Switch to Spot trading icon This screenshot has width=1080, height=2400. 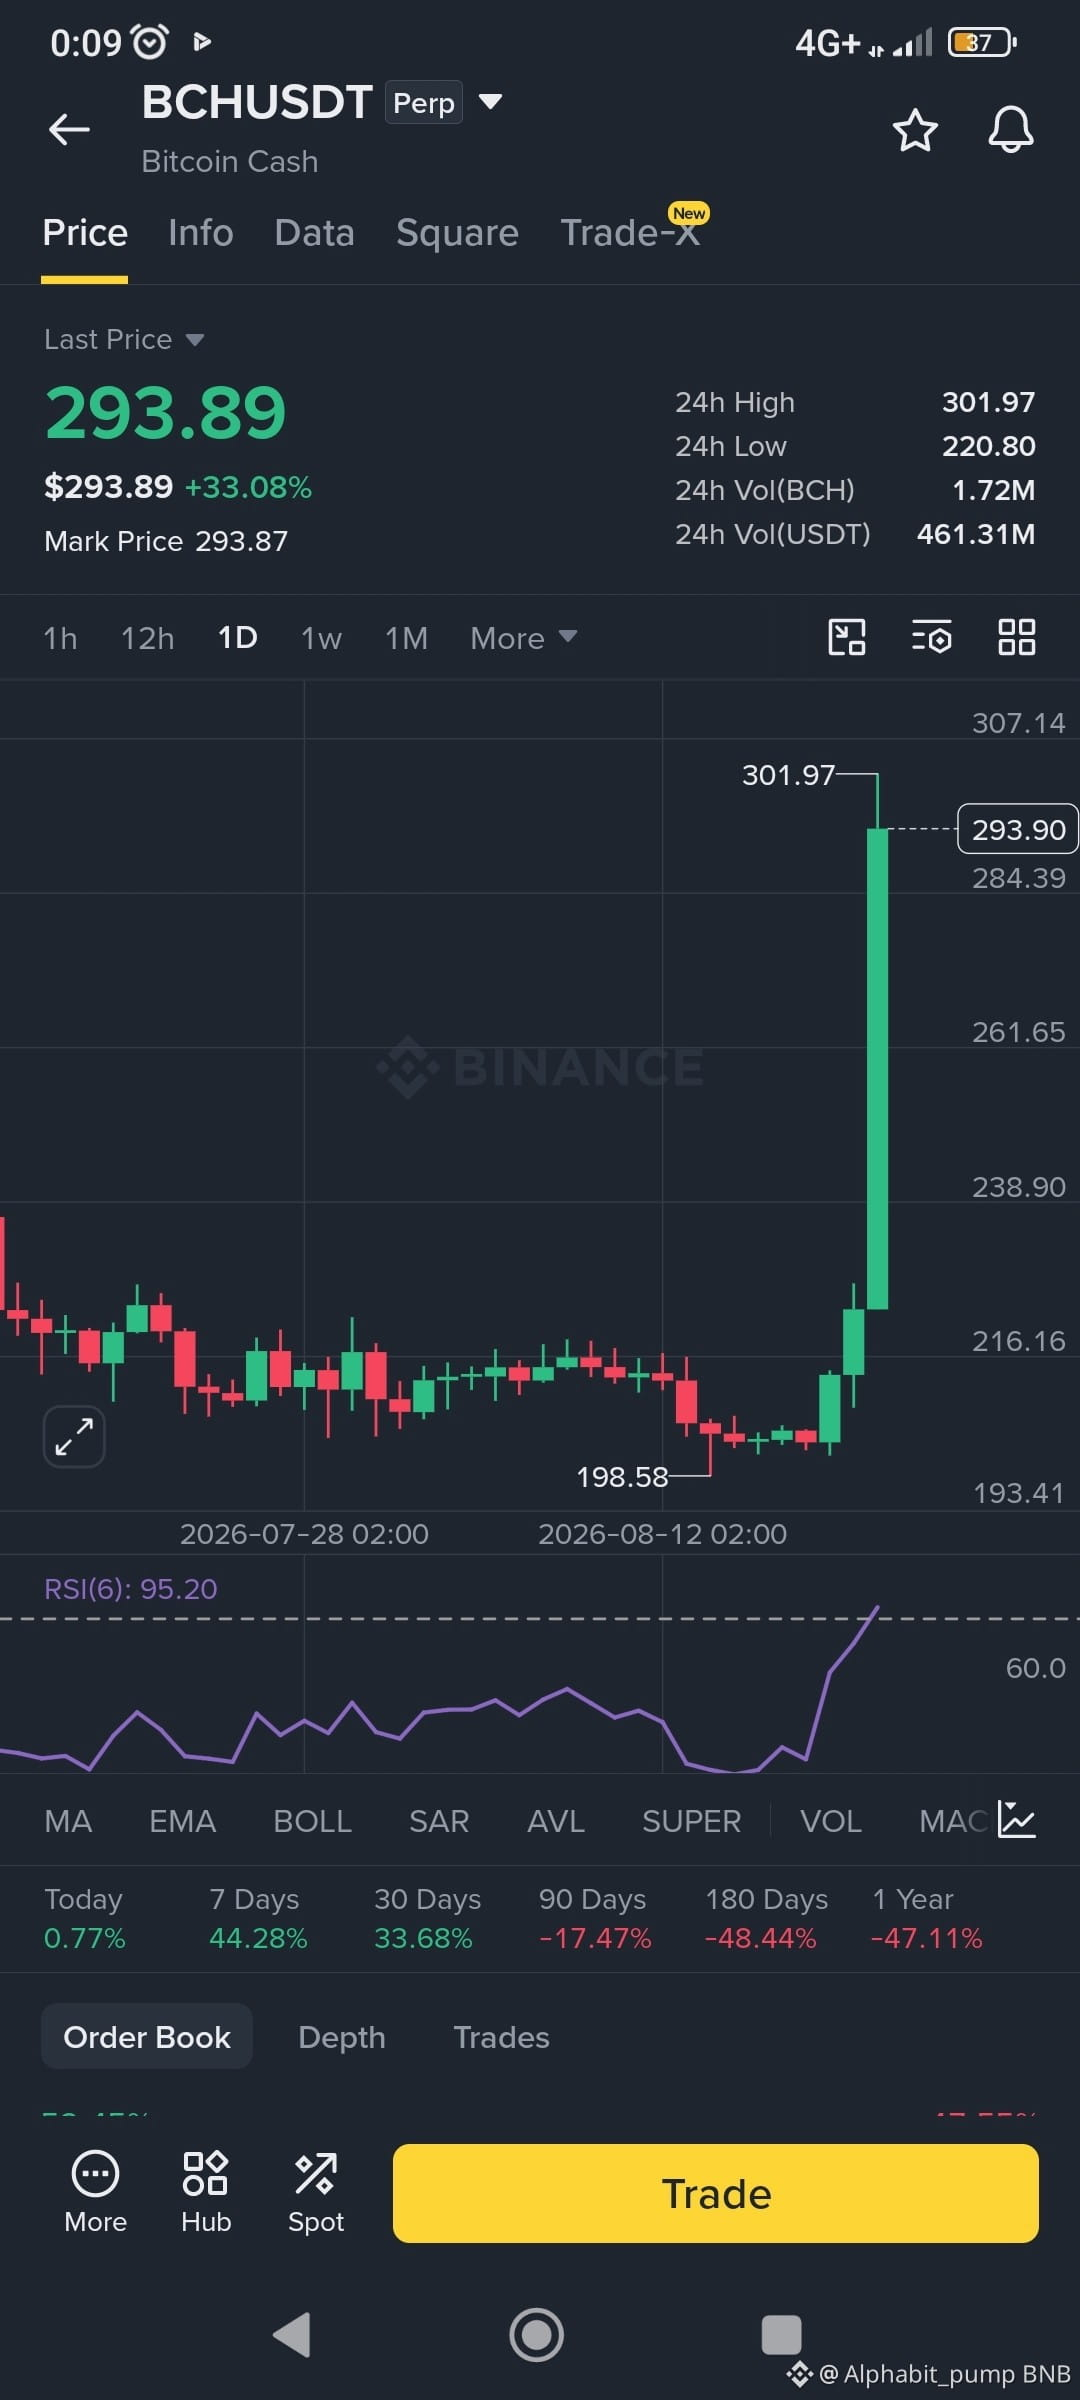(316, 2191)
